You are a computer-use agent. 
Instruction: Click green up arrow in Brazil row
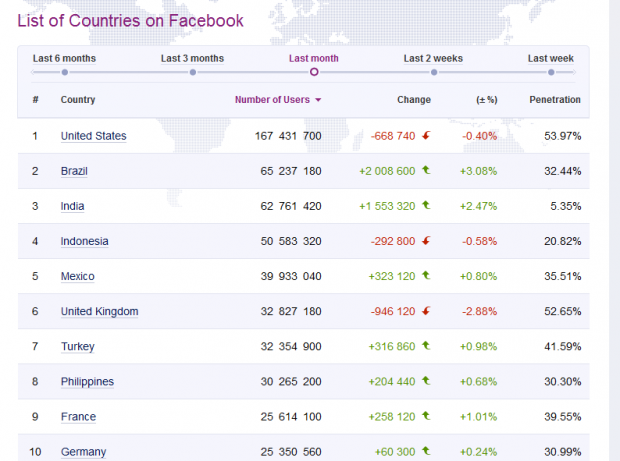tap(426, 171)
